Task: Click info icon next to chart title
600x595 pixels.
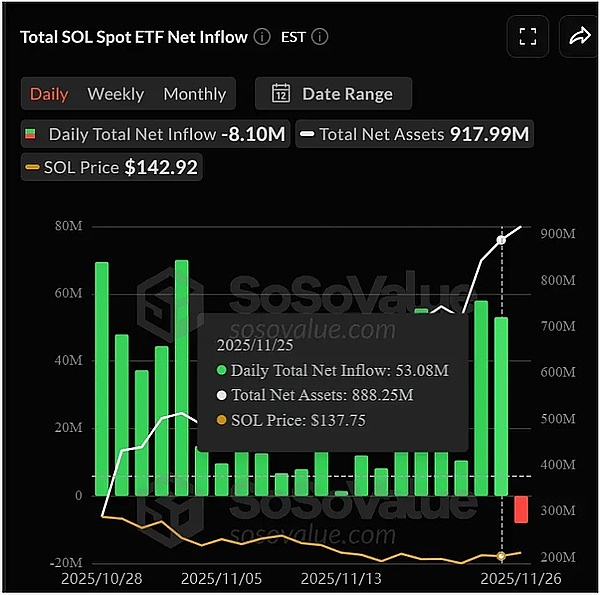Action: click(262, 37)
